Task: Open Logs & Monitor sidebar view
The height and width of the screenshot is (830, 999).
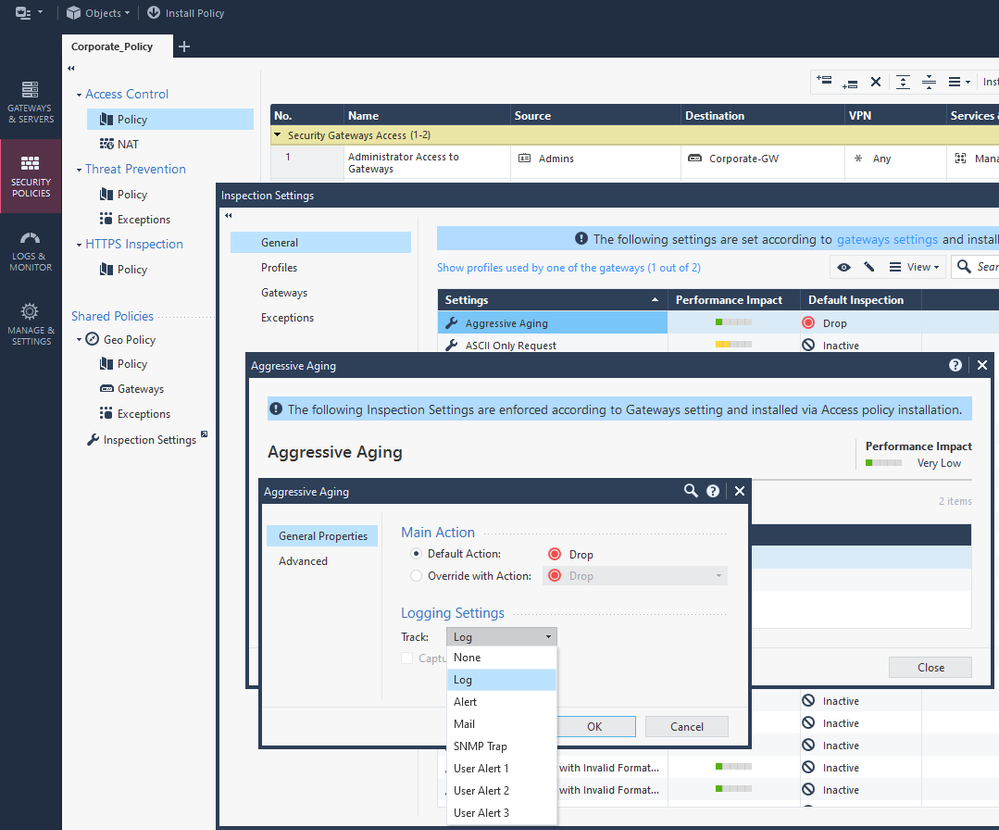Action: pyautogui.click(x=30, y=250)
